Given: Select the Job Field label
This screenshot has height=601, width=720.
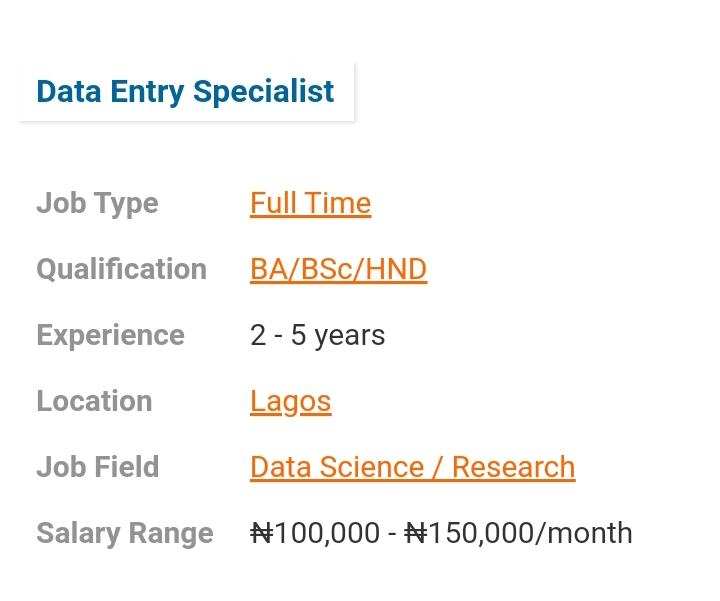Looking at the screenshot, I should tap(97, 467).
